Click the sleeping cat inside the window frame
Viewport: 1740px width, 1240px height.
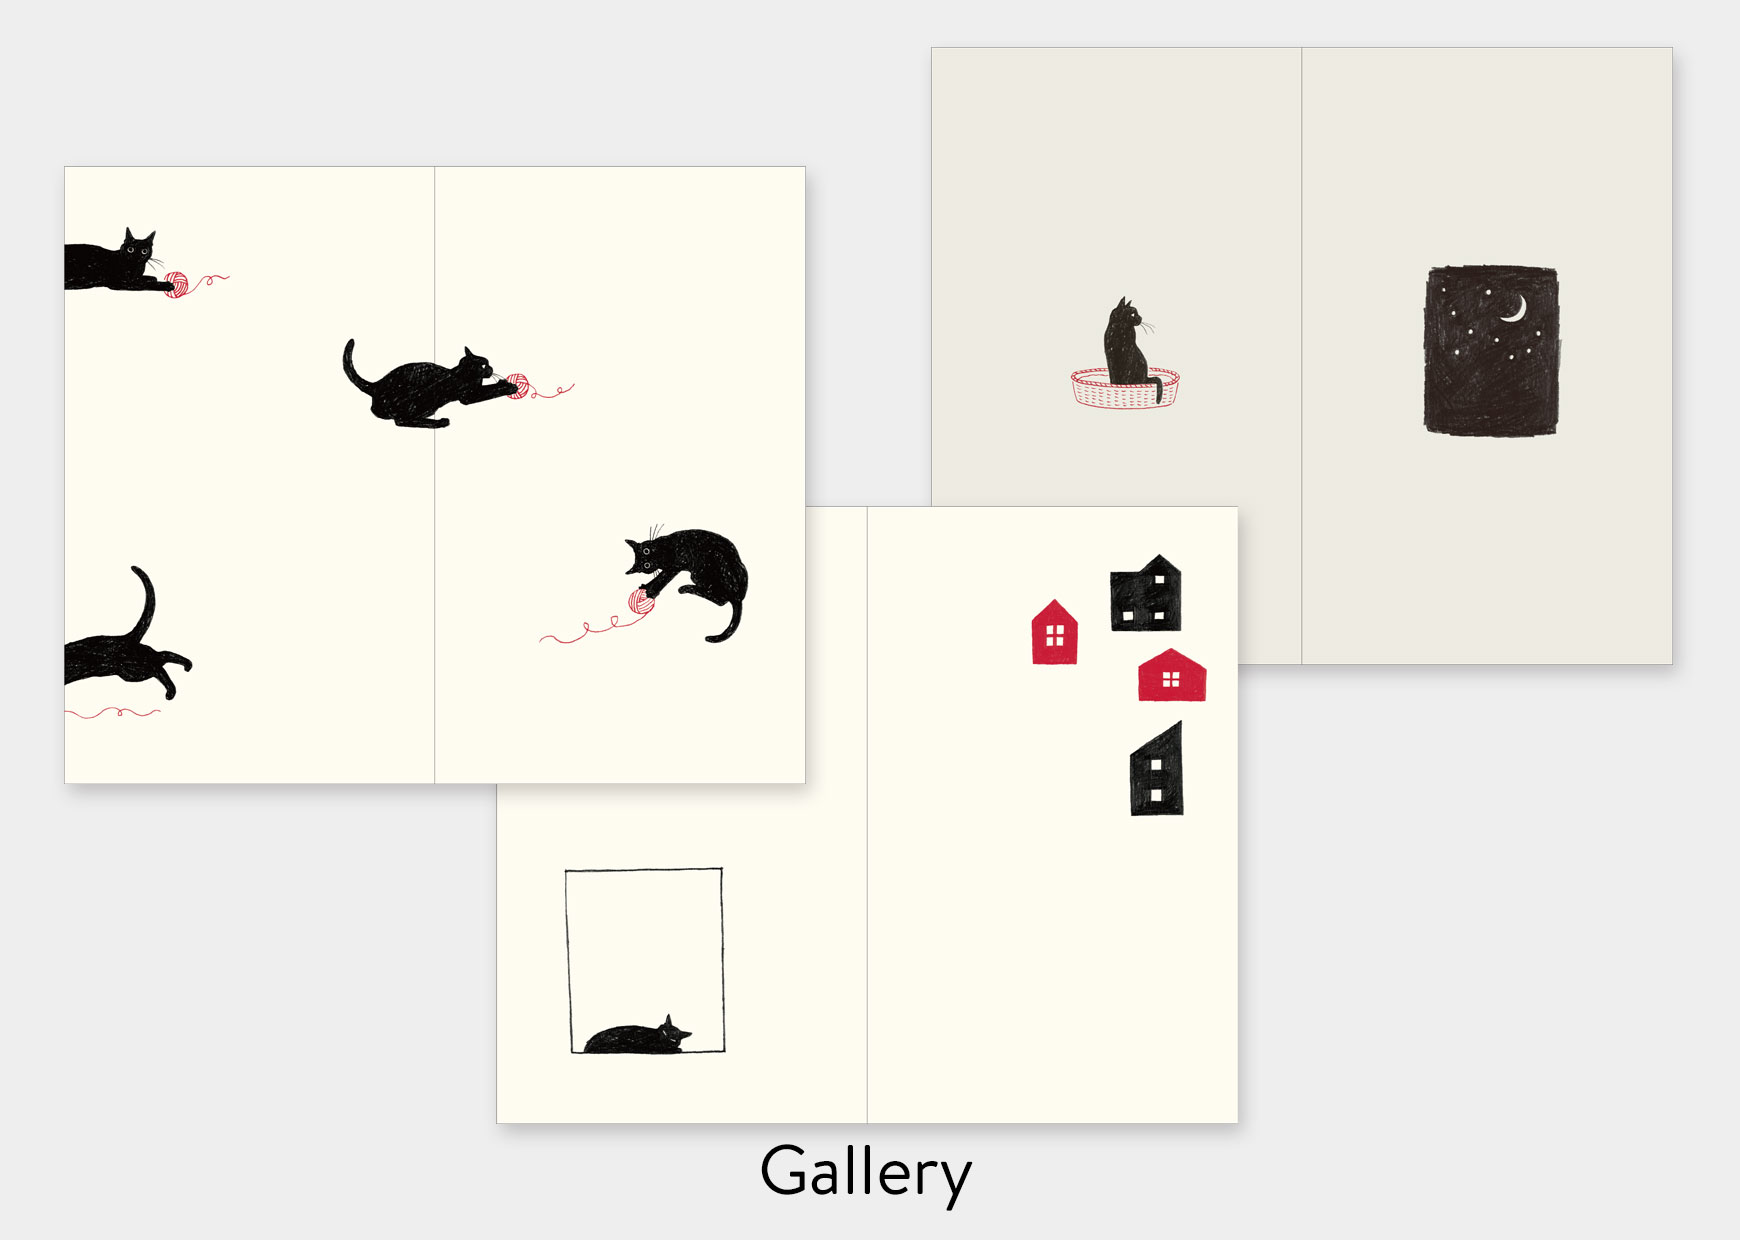click(x=637, y=1037)
